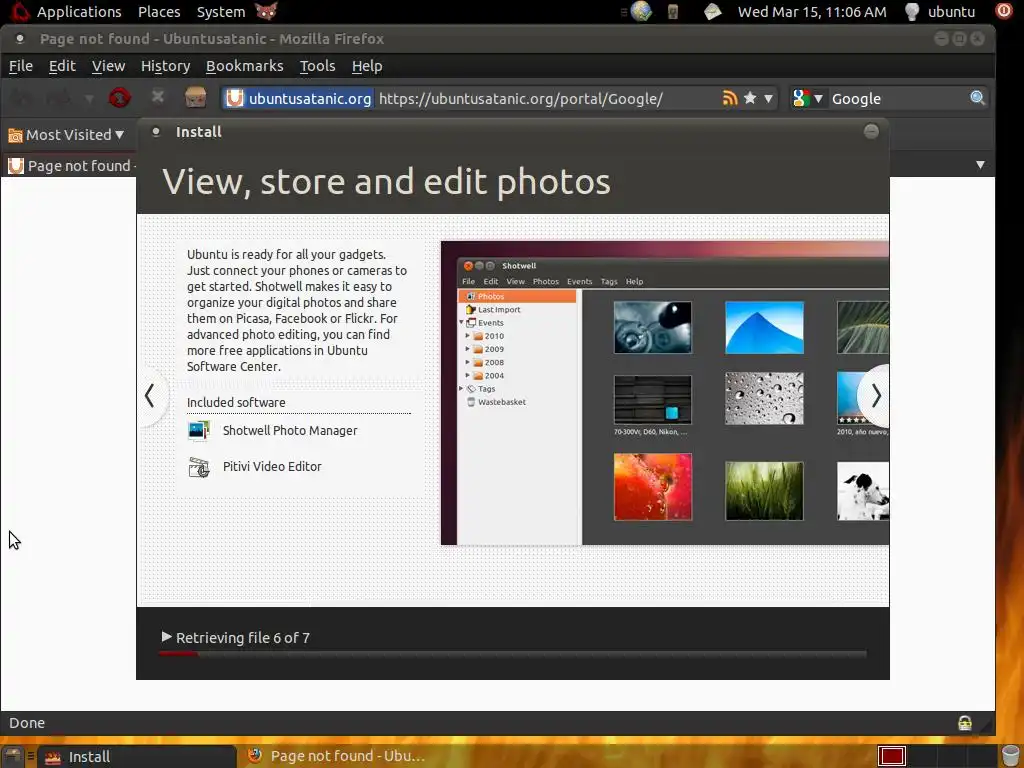Open the Trash icon in bottom panel
Image resolution: width=1024 pixels, height=768 pixels.
[1010, 756]
